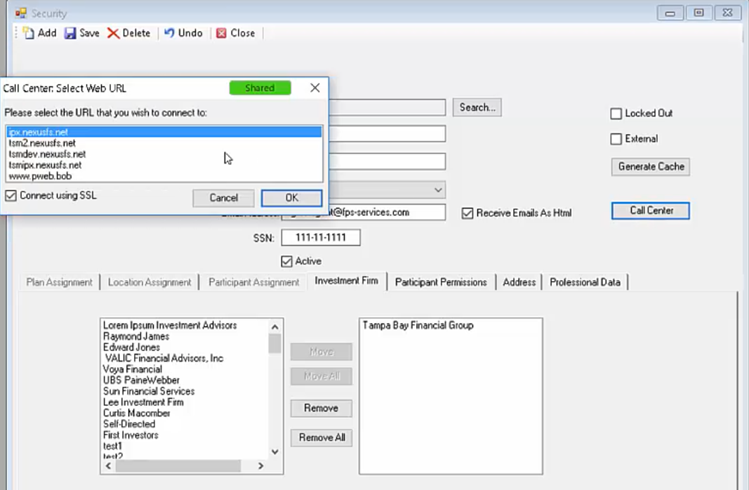Click the SSN input field
This screenshot has width=749, height=490.
coord(320,238)
